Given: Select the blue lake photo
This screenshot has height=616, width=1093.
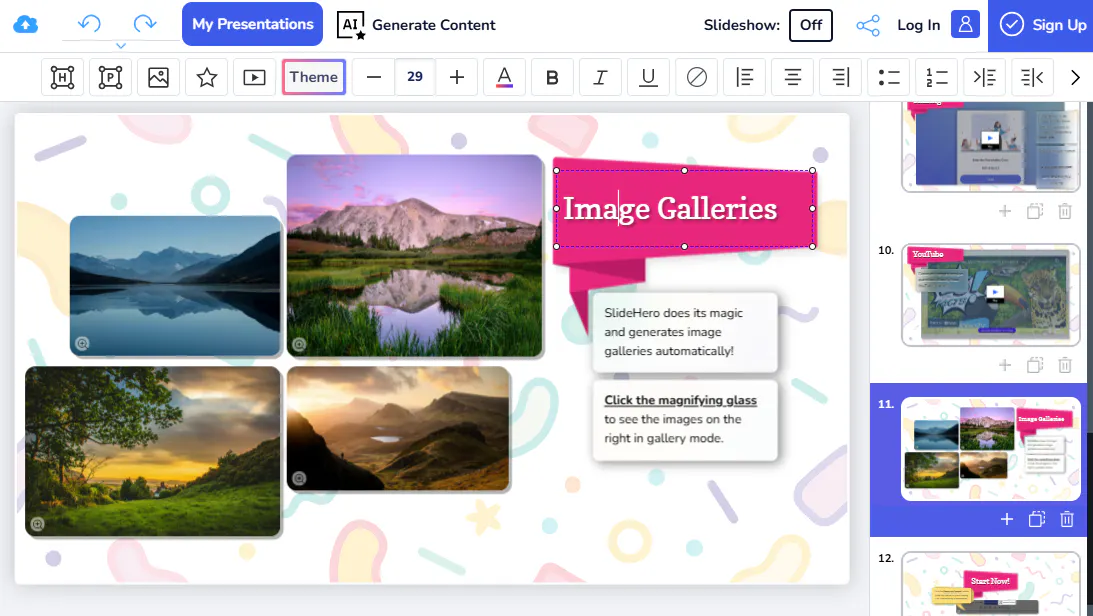Looking at the screenshot, I should click(x=175, y=286).
